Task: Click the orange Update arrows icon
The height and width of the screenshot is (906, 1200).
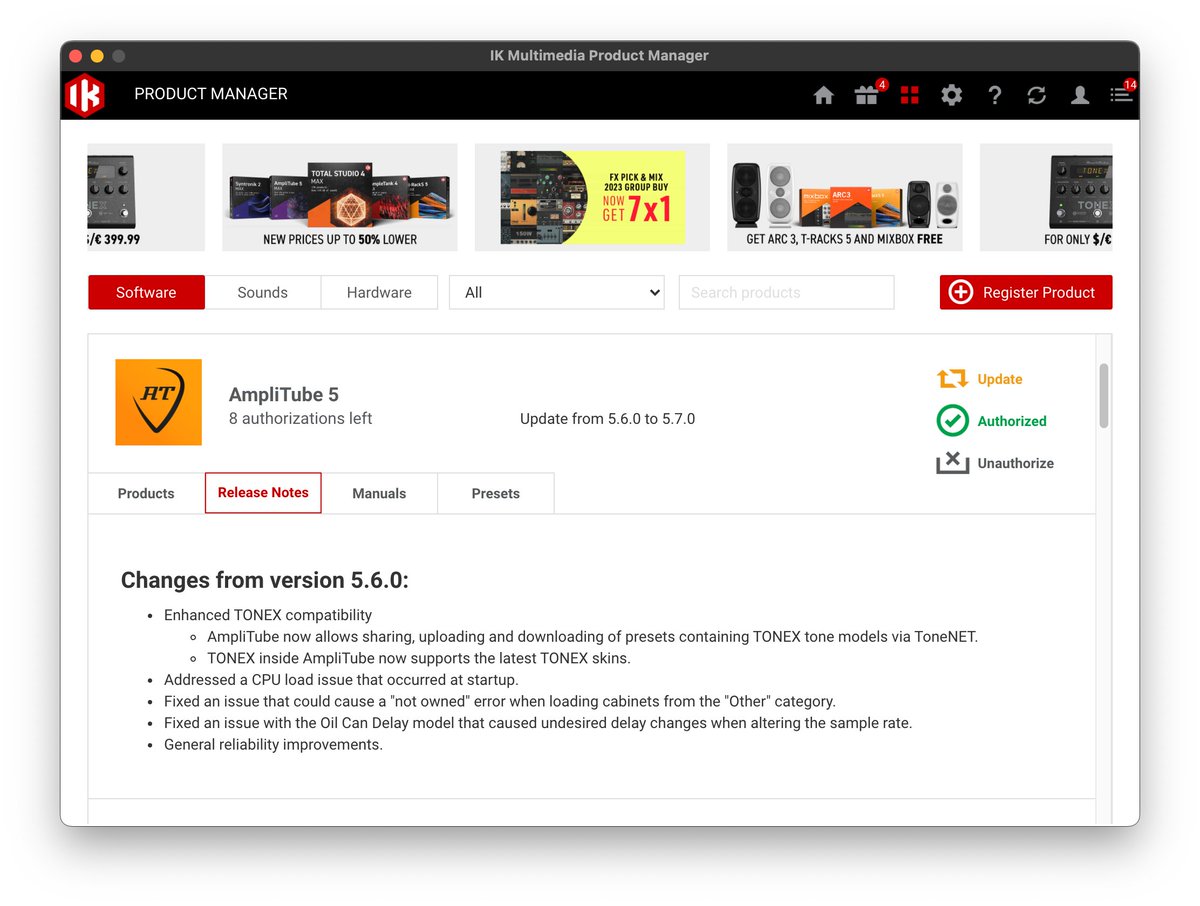Action: (952, 379)
